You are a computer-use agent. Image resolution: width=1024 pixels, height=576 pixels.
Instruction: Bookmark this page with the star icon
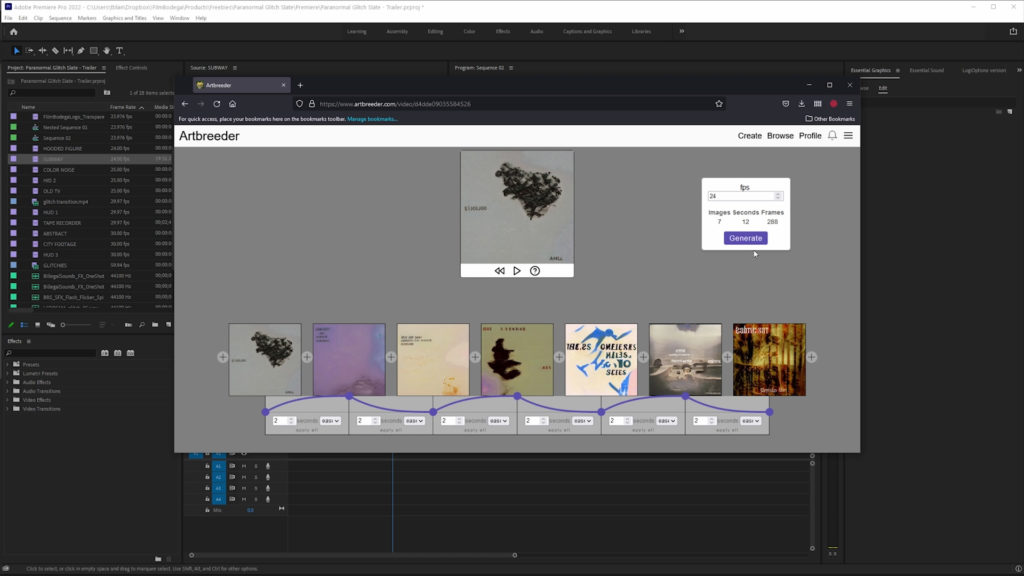(x=719, y=104)
